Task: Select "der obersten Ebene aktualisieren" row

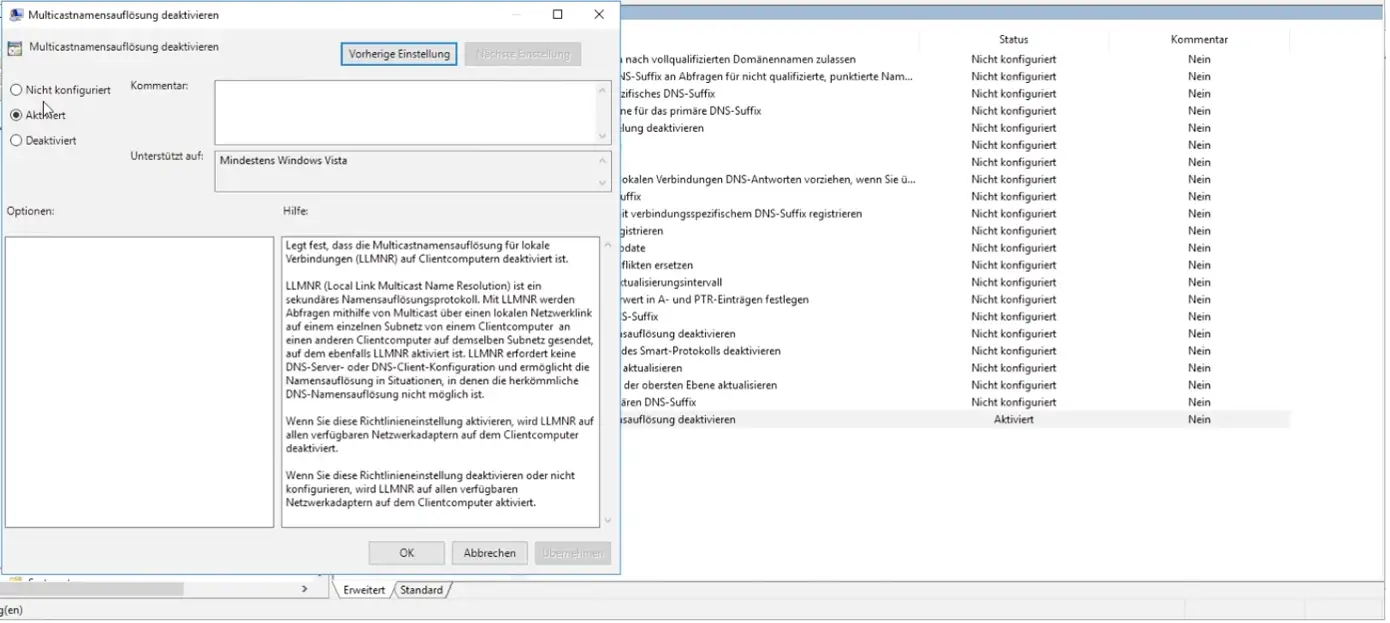Action: click(954, 385)
